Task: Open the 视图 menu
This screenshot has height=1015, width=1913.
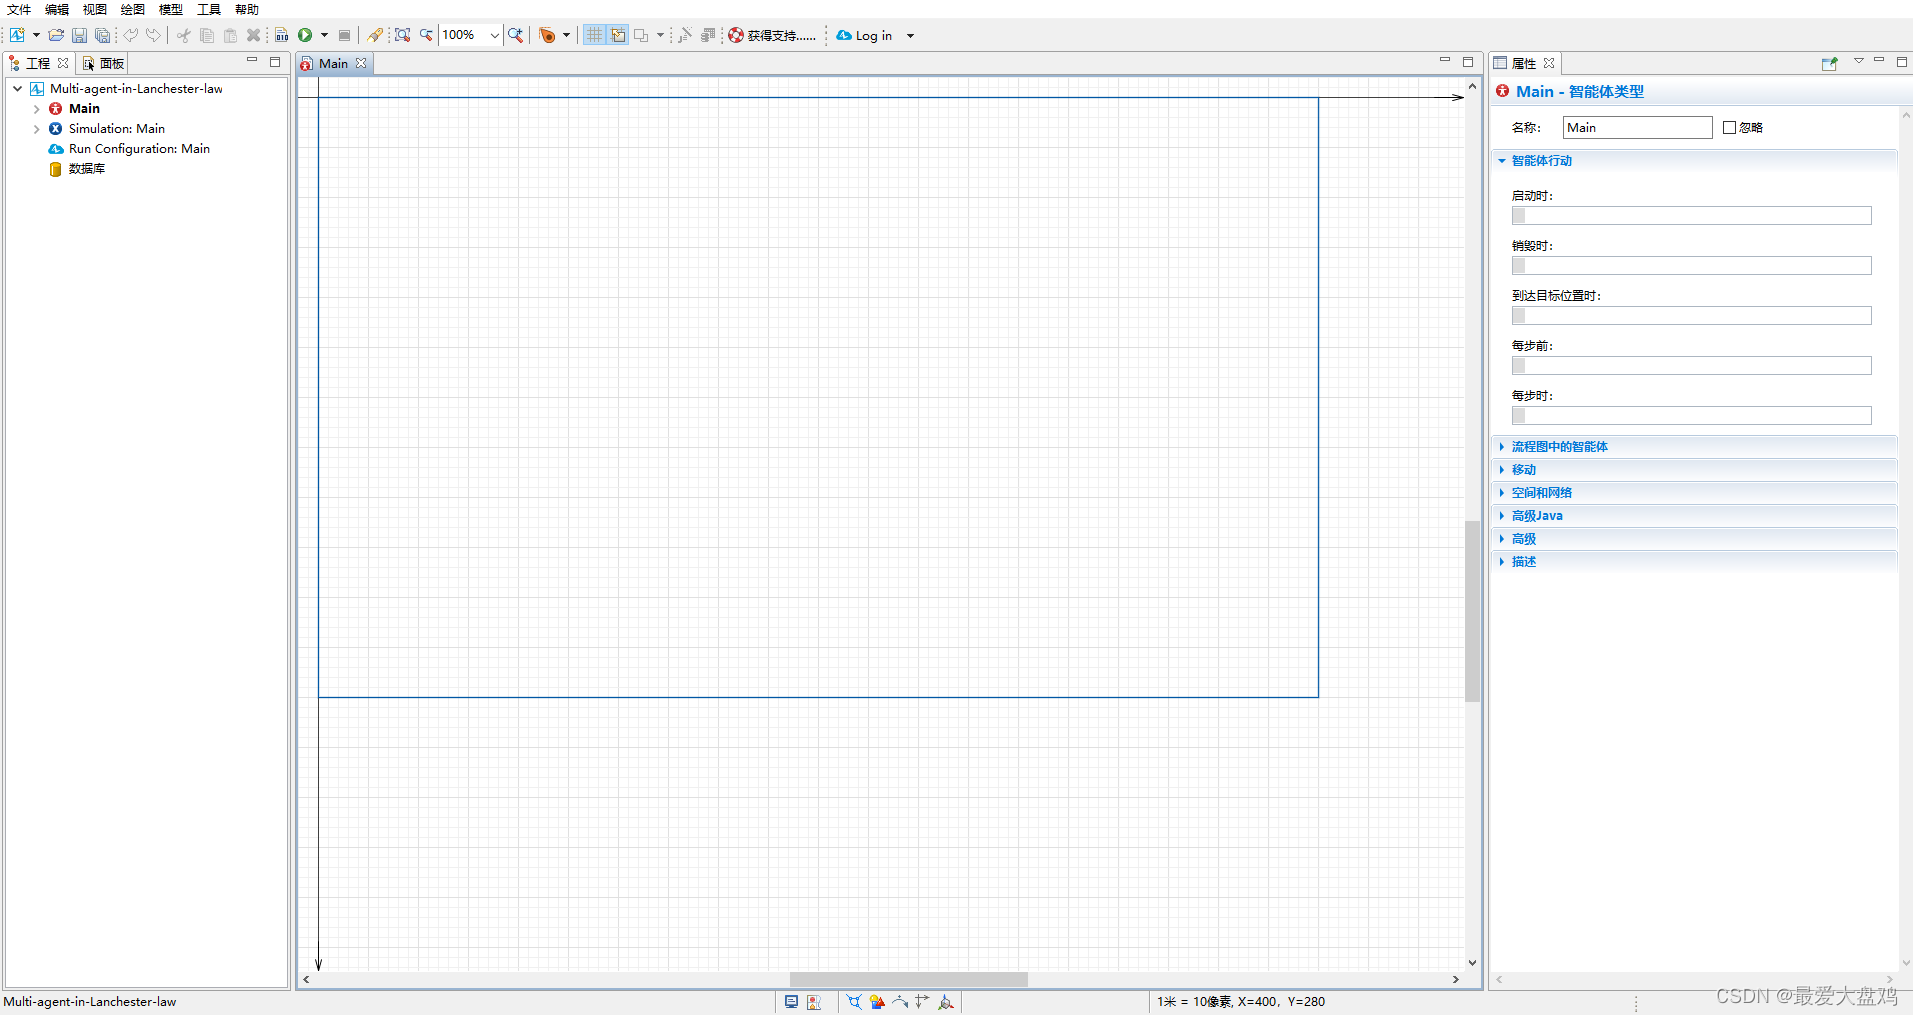Action: (95, 9)
